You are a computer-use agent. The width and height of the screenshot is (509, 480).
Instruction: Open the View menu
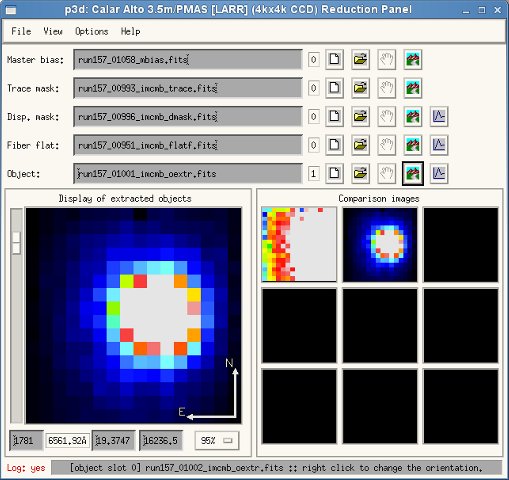(53, 31)
